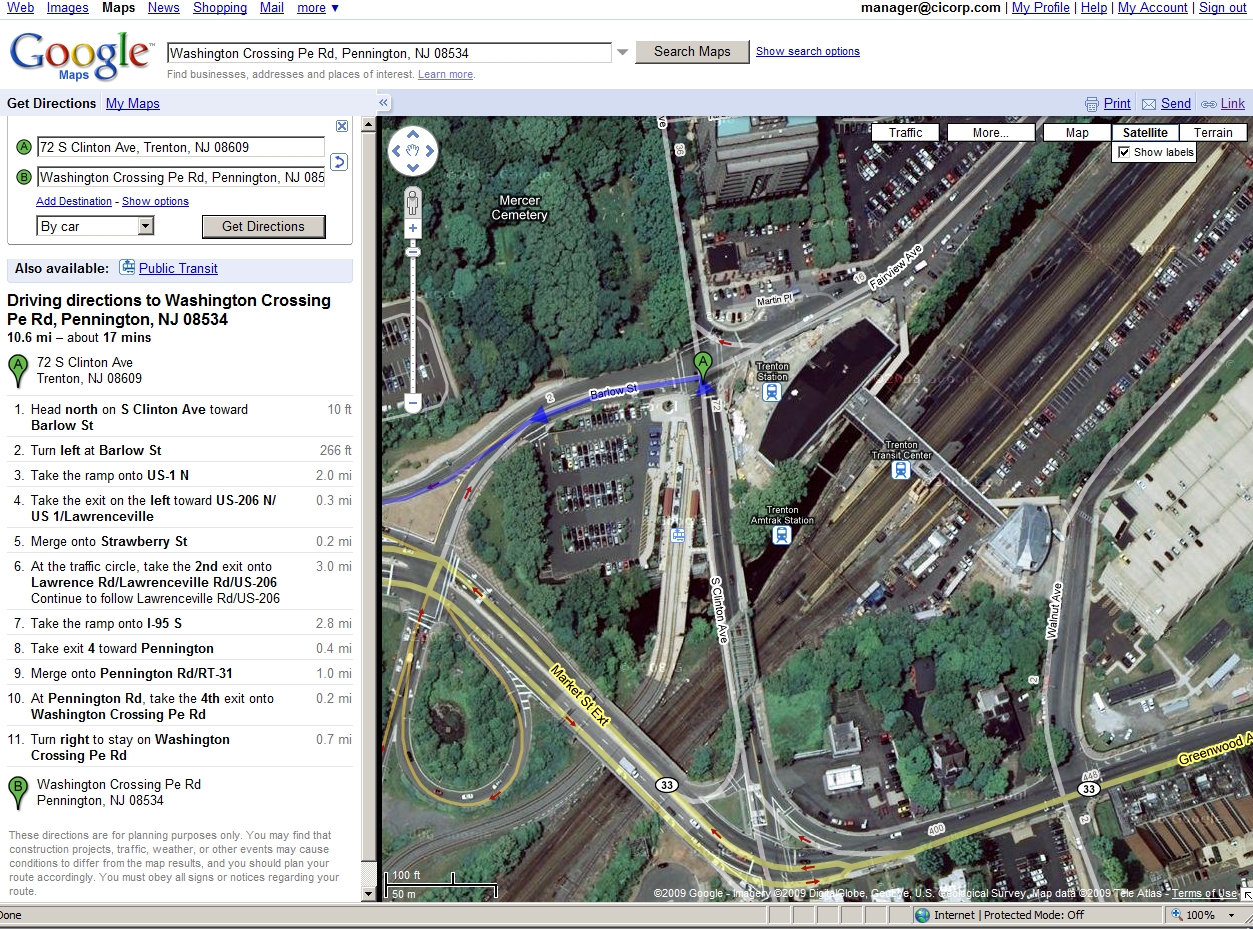
Task: Open News in the top navigation
Action: pyautogui.click(x=164, y=8)
